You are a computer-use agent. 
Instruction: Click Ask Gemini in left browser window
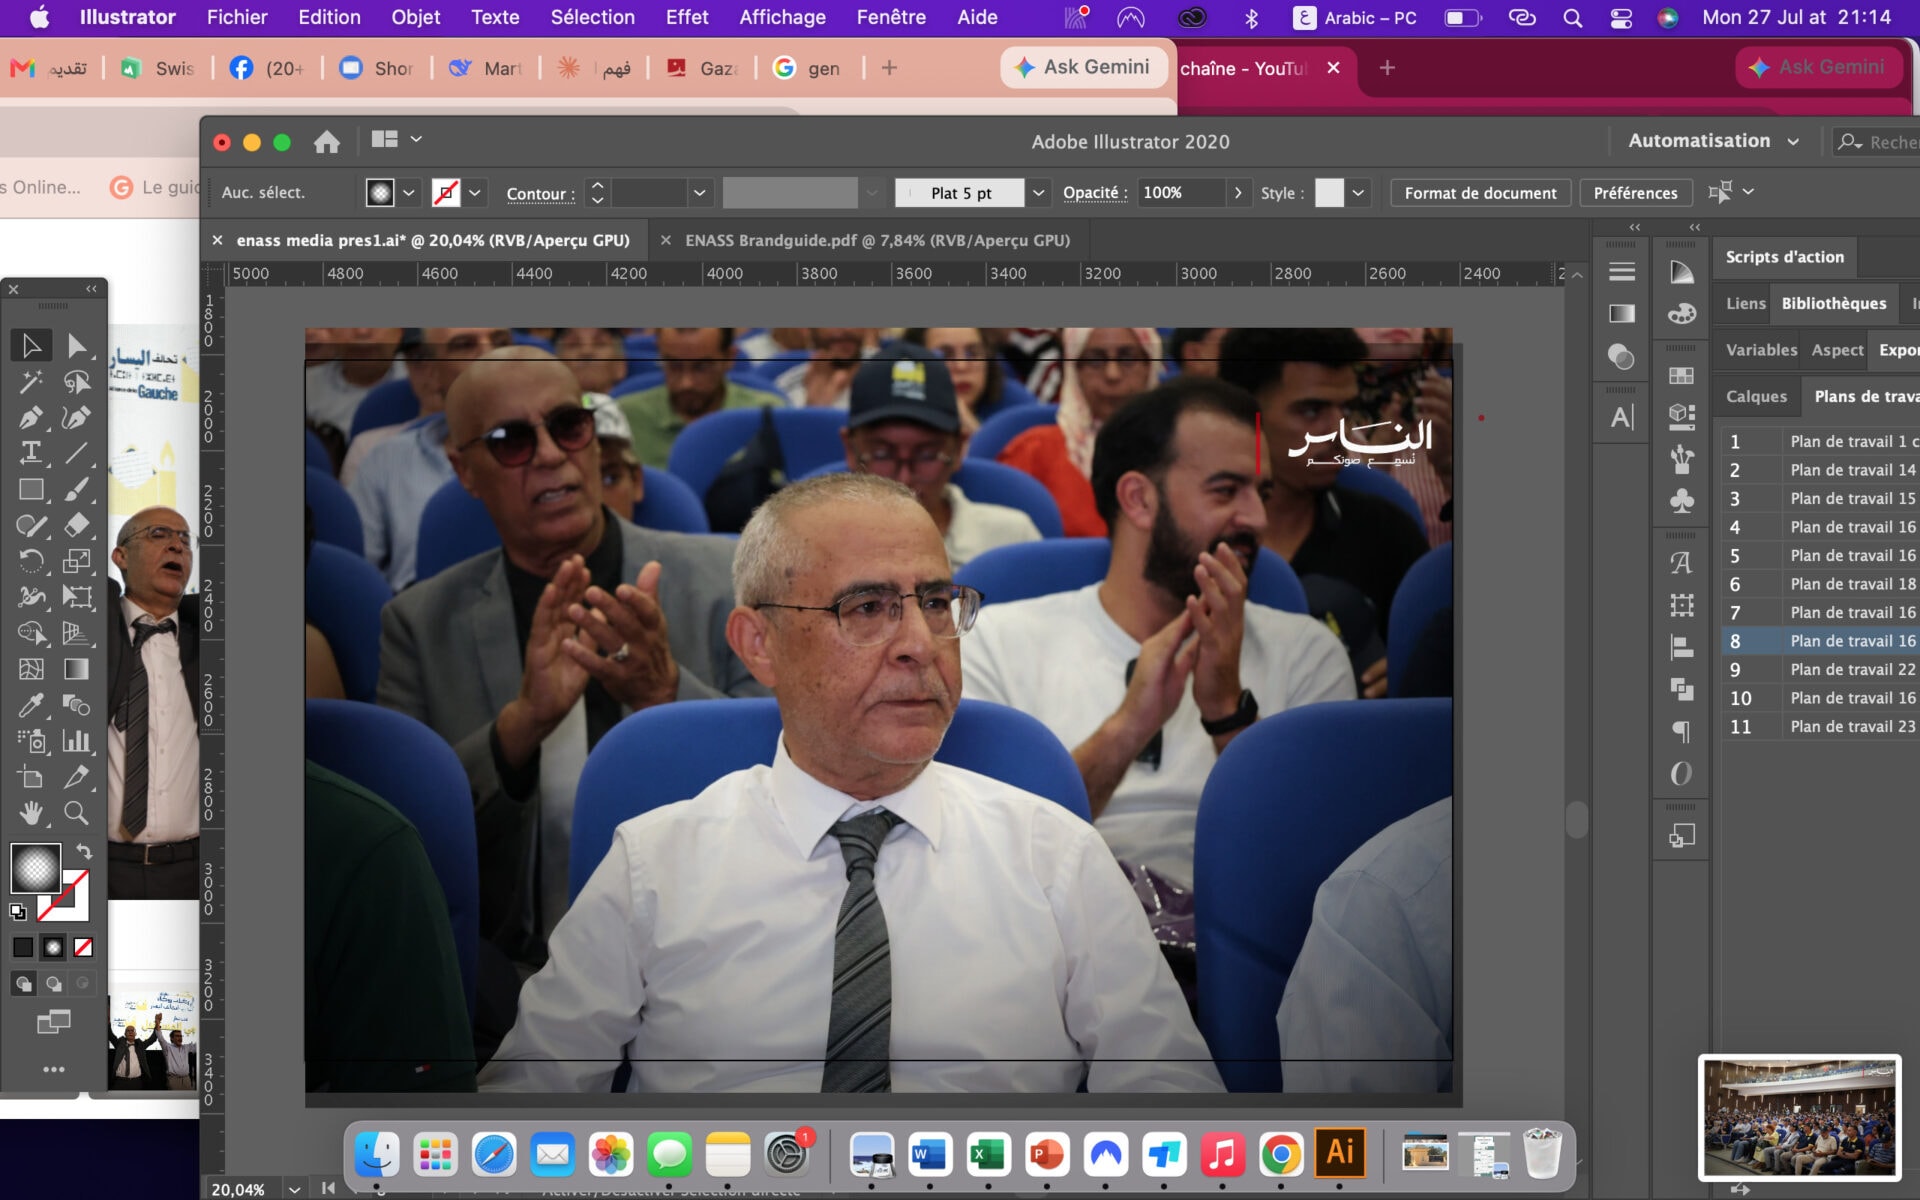pyautogui.click(x=1083, y=67)
